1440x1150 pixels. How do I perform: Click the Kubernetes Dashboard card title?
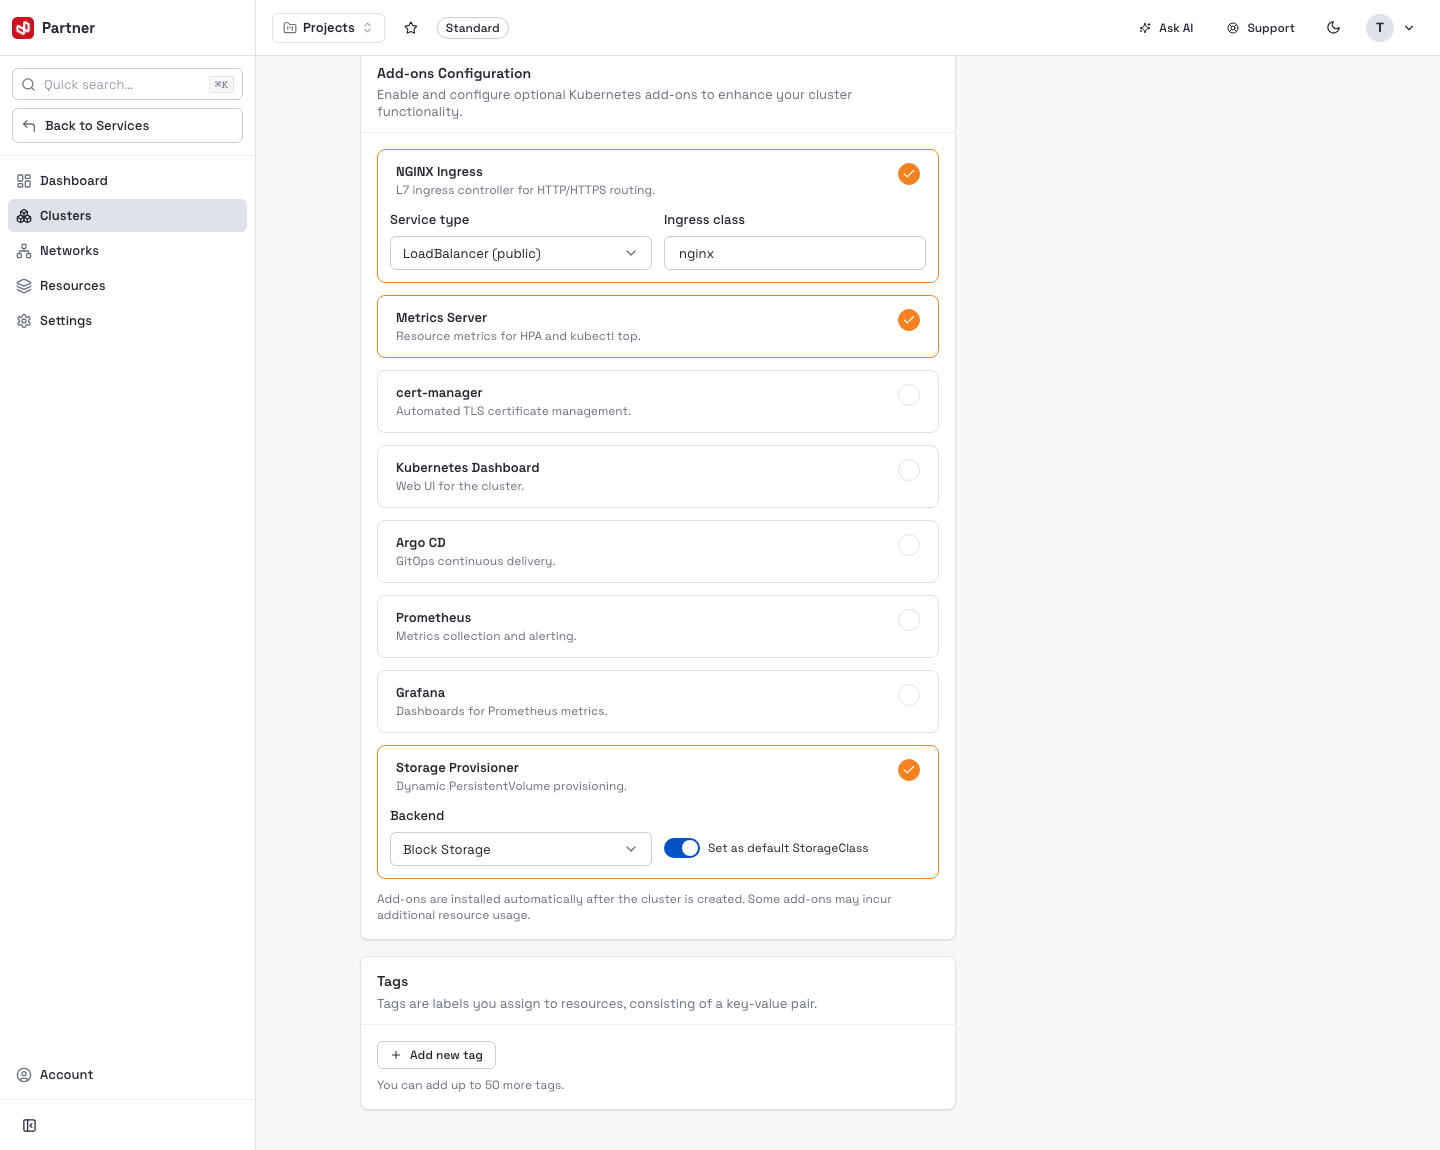[x=467, y=467]
